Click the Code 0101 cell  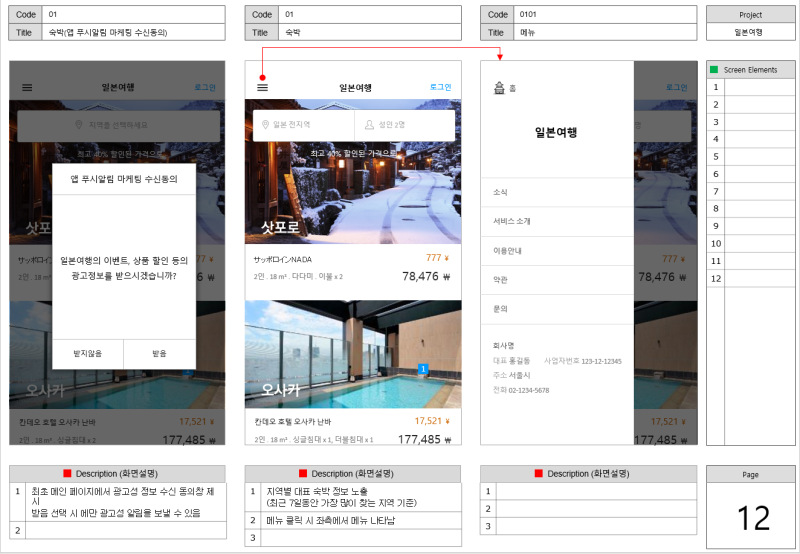[606, 14]
